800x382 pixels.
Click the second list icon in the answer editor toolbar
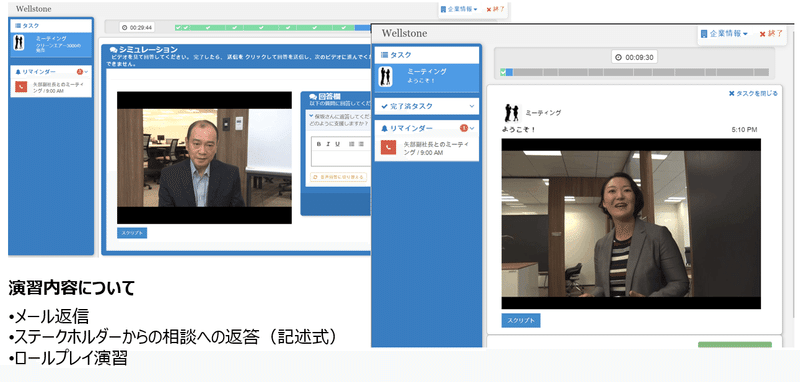tap(361, 144)
